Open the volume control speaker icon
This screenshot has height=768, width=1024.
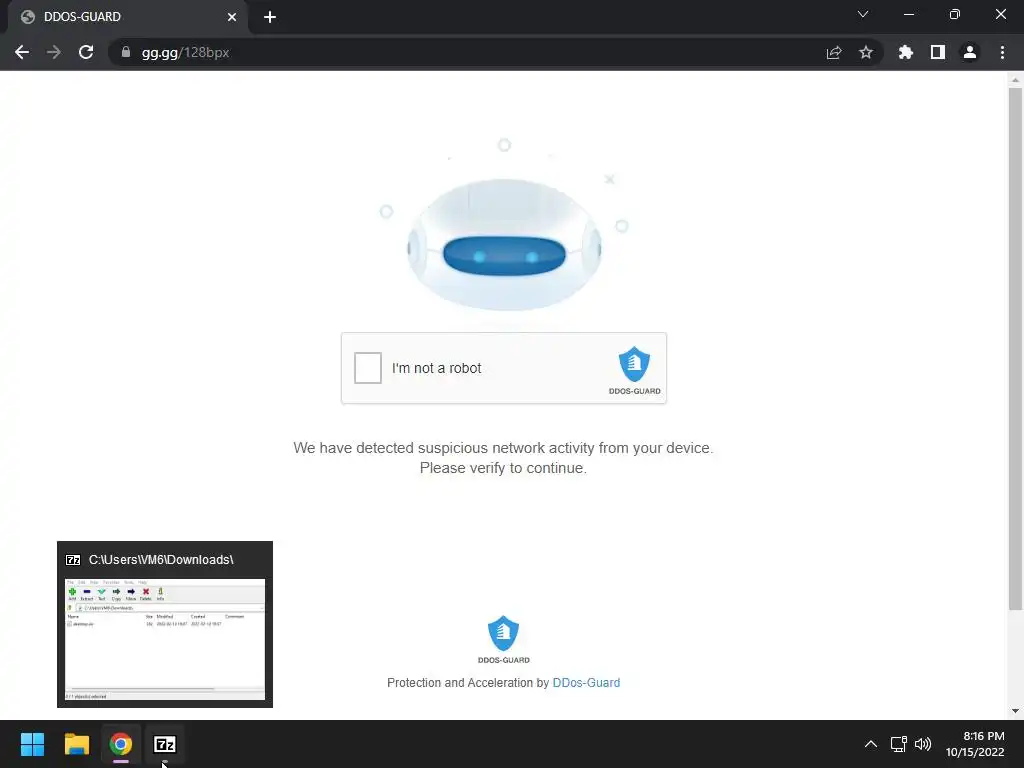click(923, 744)
